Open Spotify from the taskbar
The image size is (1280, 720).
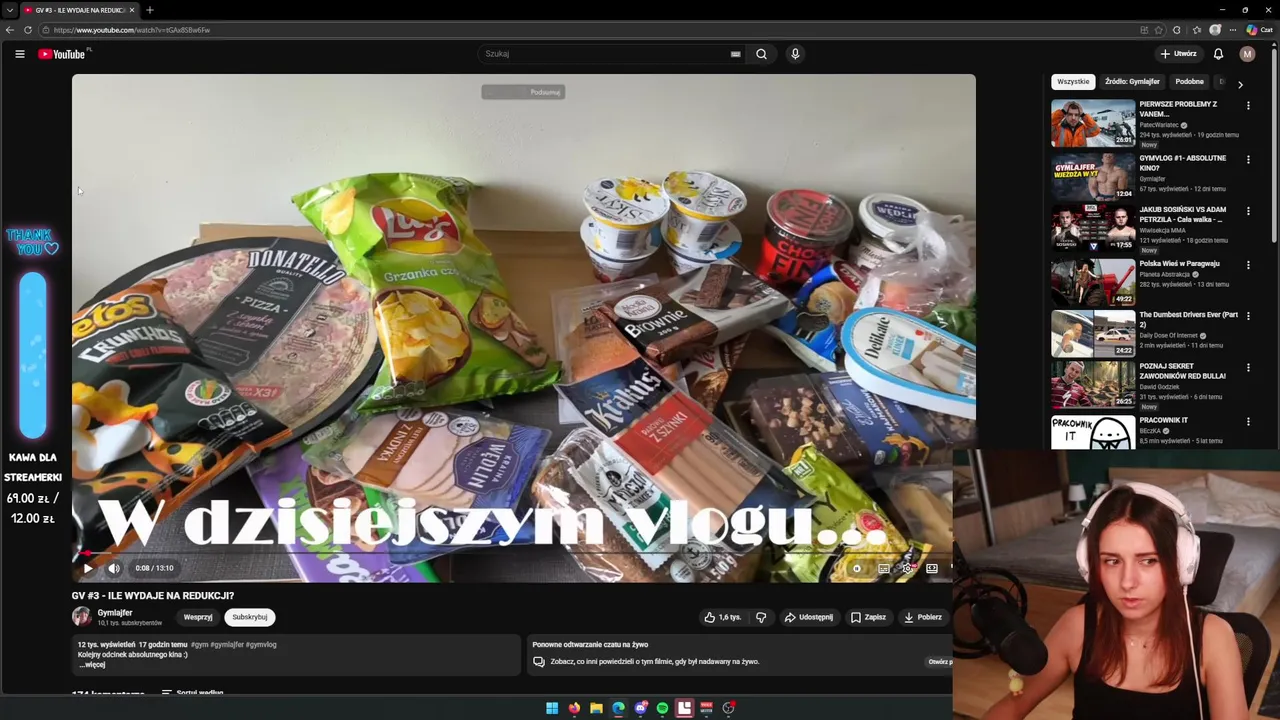coord(662,708)
